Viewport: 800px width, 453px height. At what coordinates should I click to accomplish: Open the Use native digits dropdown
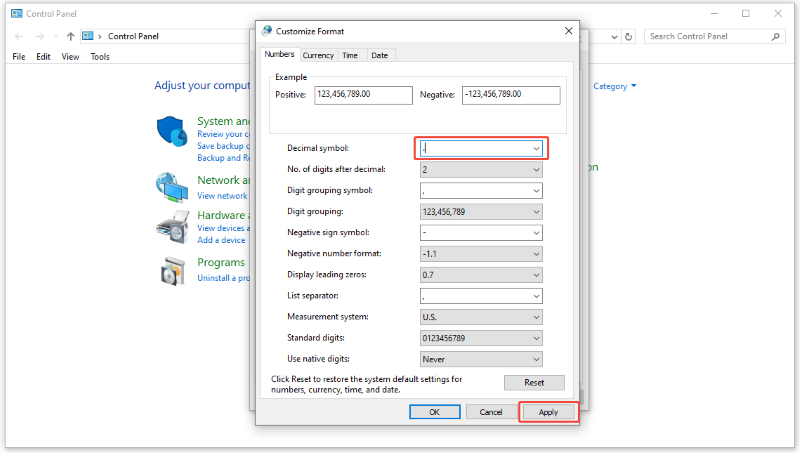click(x=536, y=359)
